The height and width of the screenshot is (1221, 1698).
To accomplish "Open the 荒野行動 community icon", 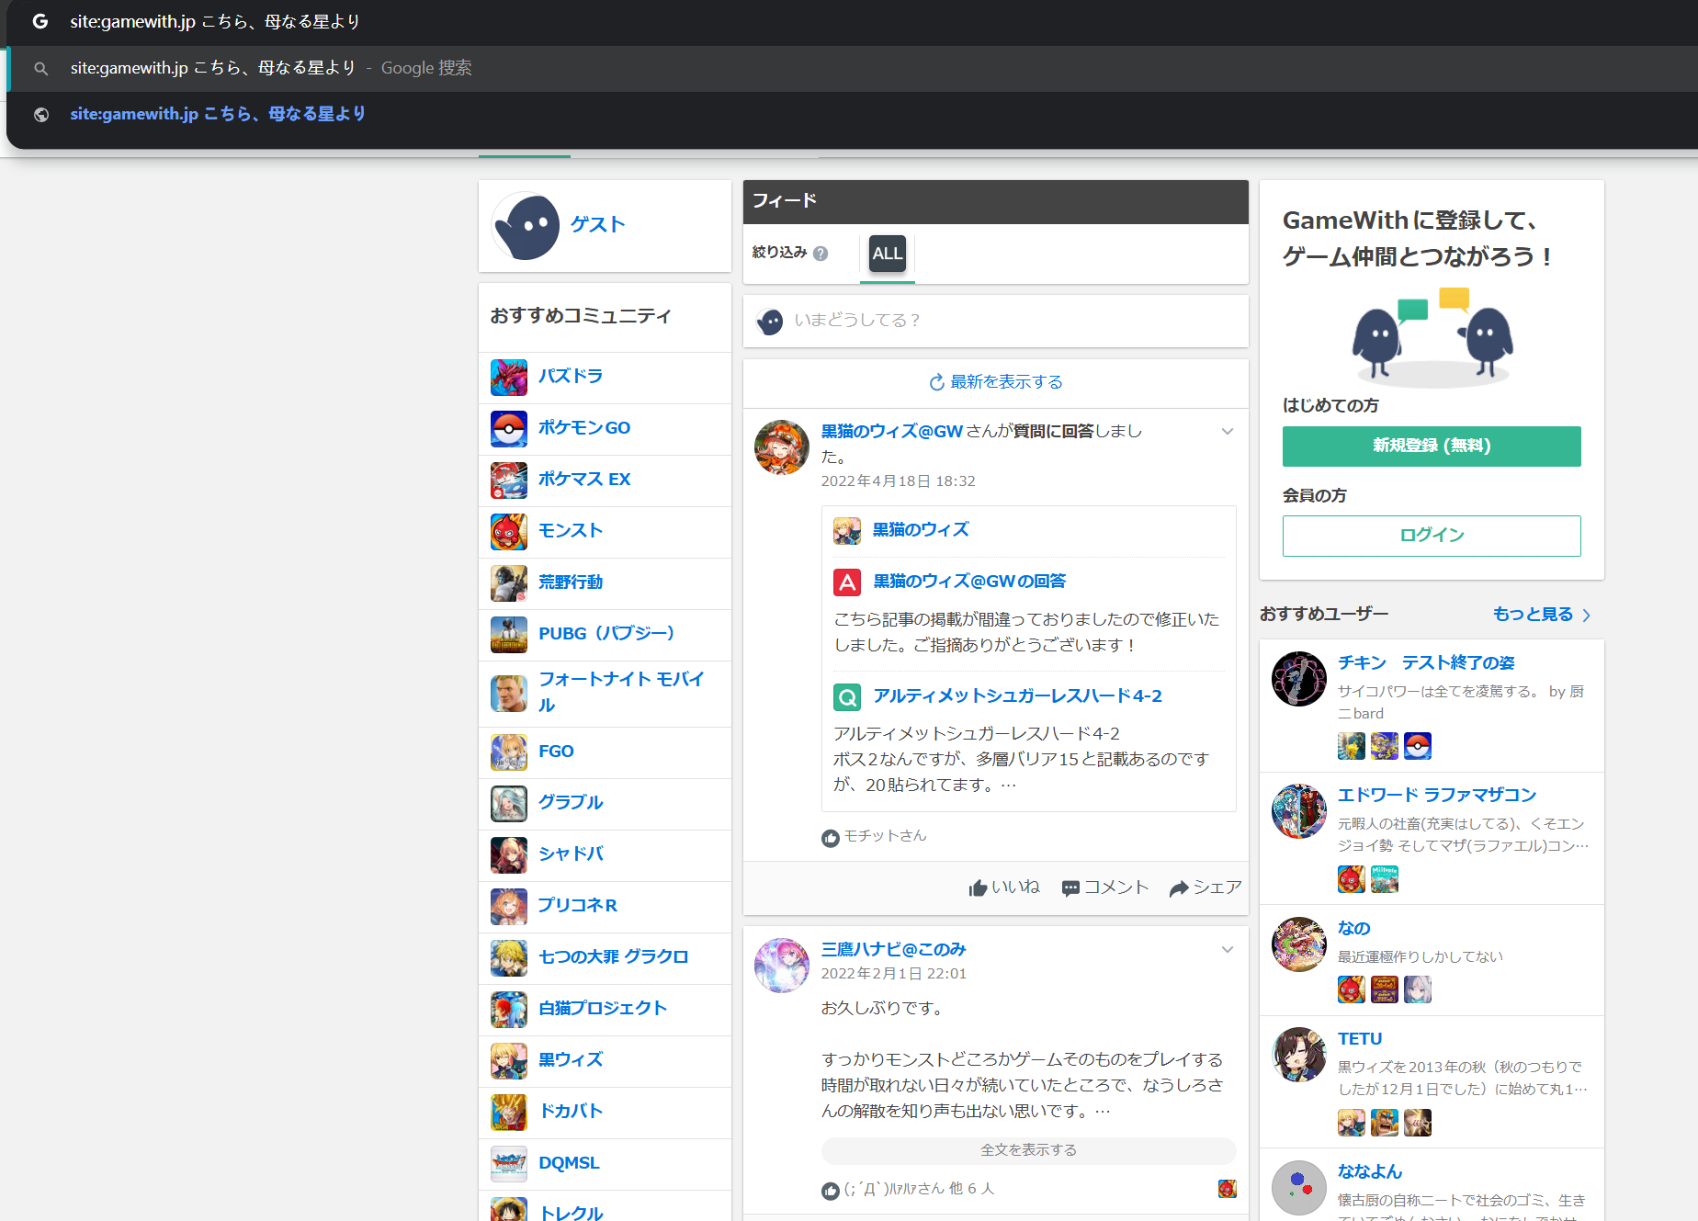I will 509,583.
